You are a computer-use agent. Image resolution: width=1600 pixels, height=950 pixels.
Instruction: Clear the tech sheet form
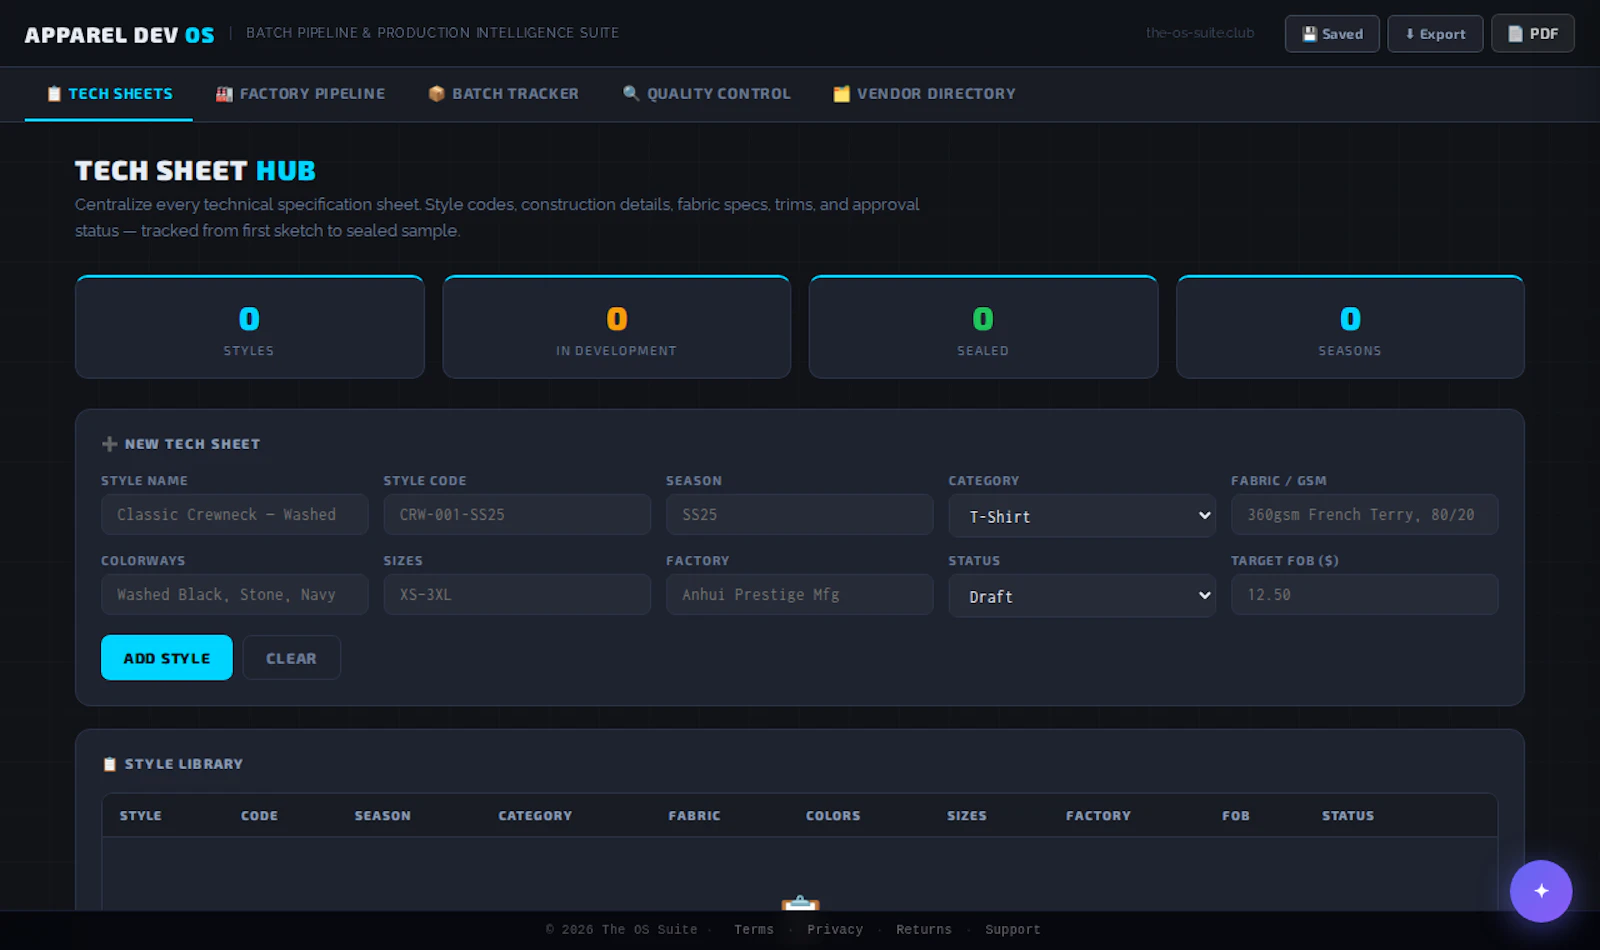[x=291, y=658]
